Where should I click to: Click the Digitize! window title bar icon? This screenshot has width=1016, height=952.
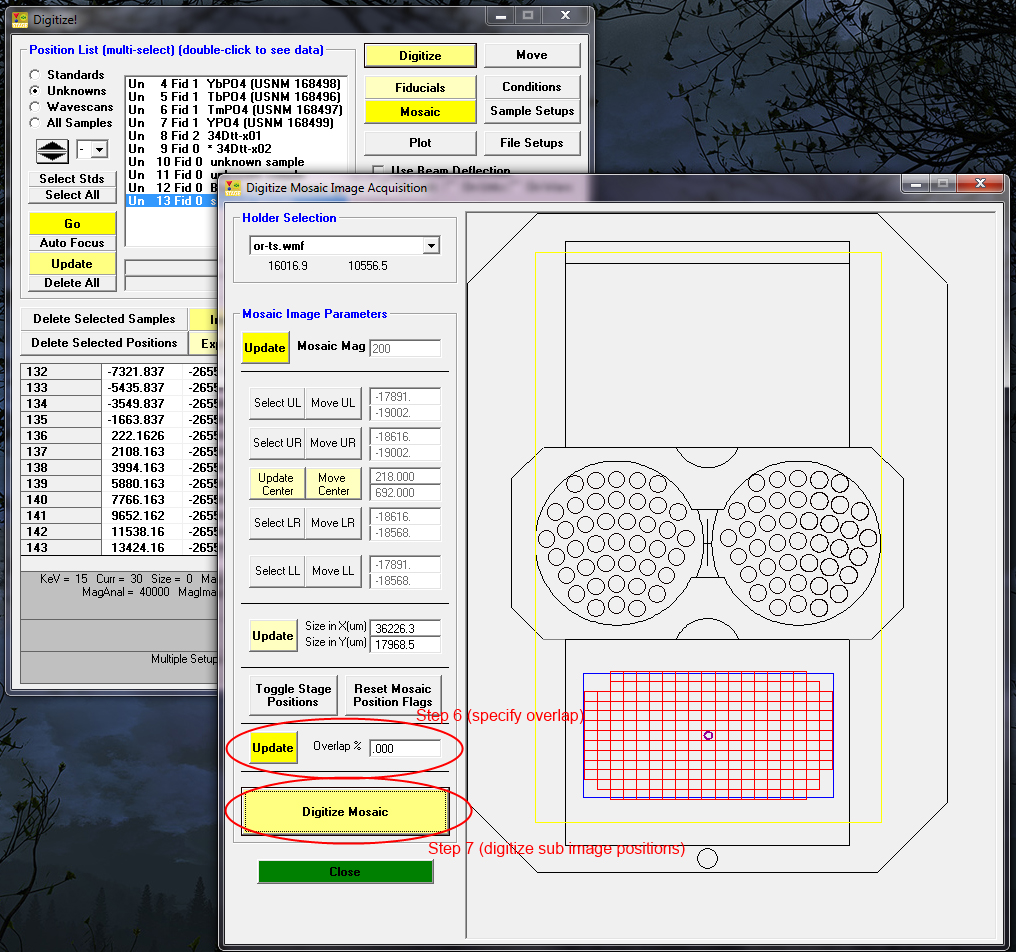(19, 18)
